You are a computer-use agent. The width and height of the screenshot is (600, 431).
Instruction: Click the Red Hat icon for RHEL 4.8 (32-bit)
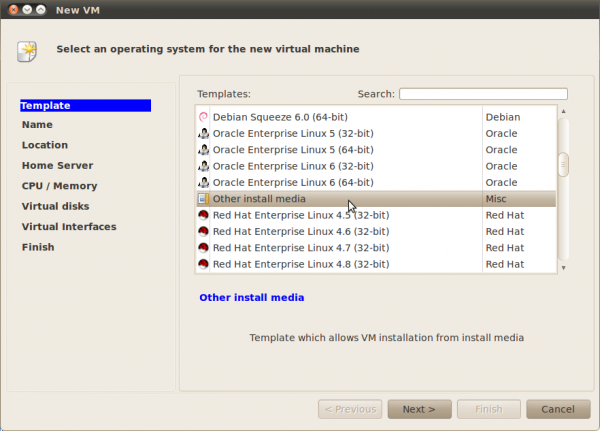[203, 264]
